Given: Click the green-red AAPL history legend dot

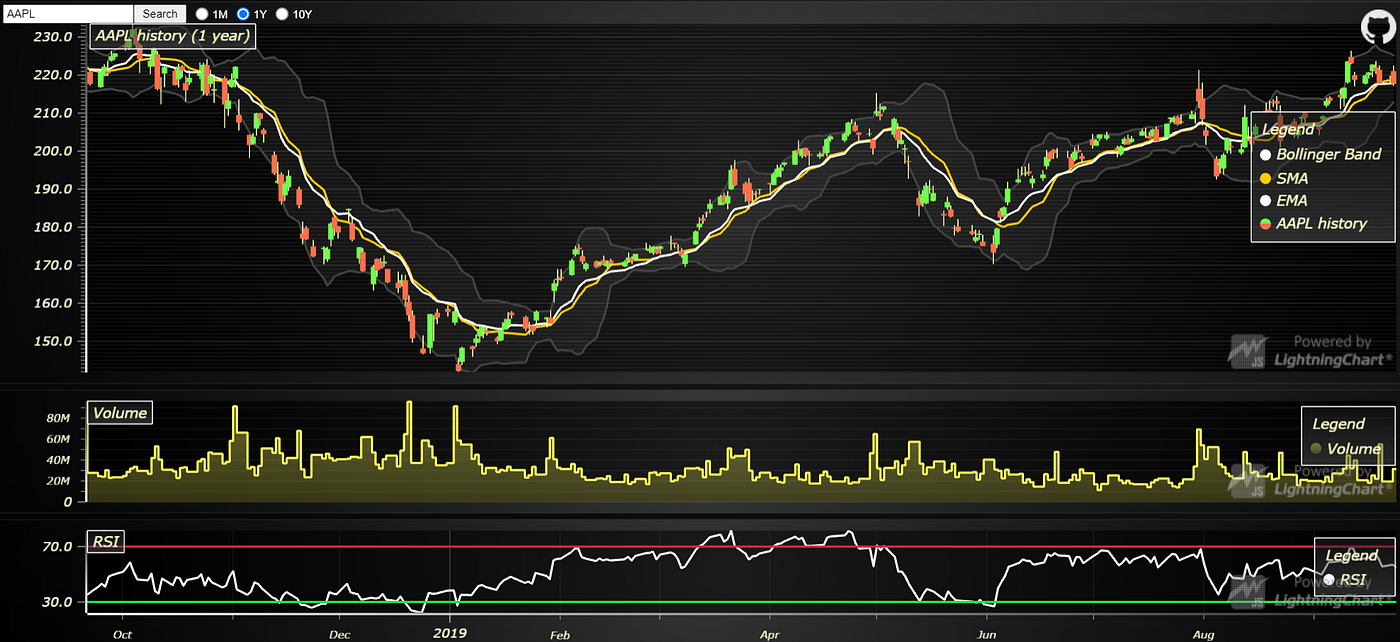Looking at the screenshot, I should (x=1265, y=223).
